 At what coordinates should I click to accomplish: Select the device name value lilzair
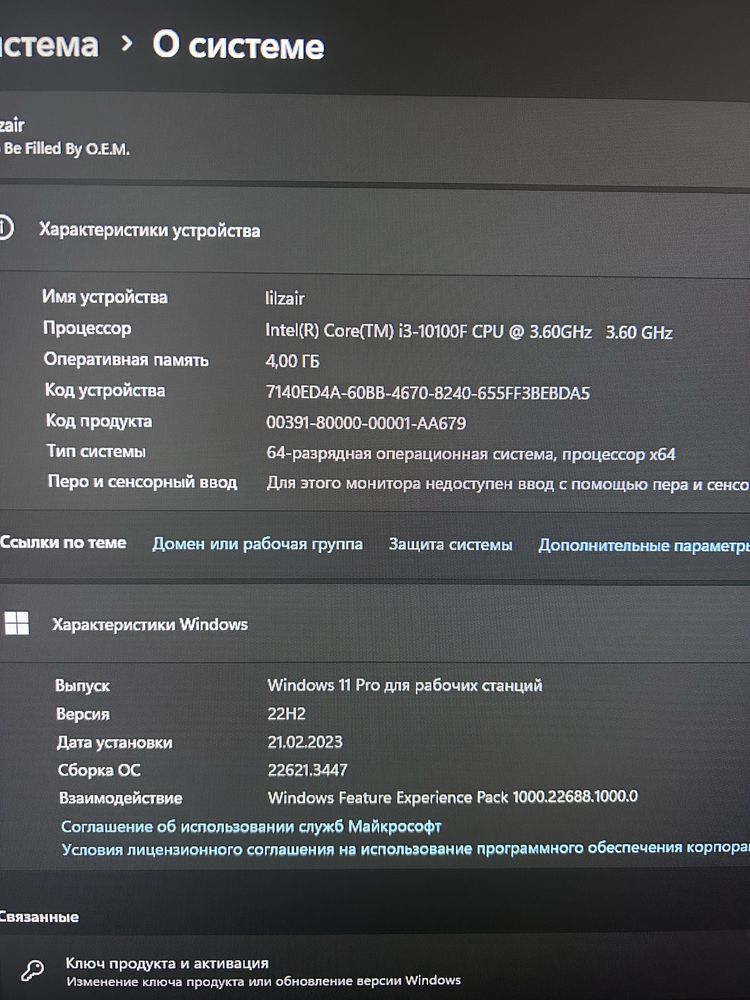(284, 298)
